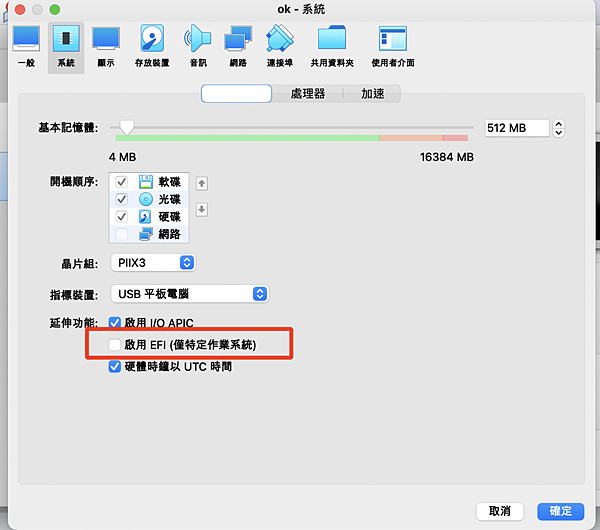Move selected boot device down

[202, 209]
